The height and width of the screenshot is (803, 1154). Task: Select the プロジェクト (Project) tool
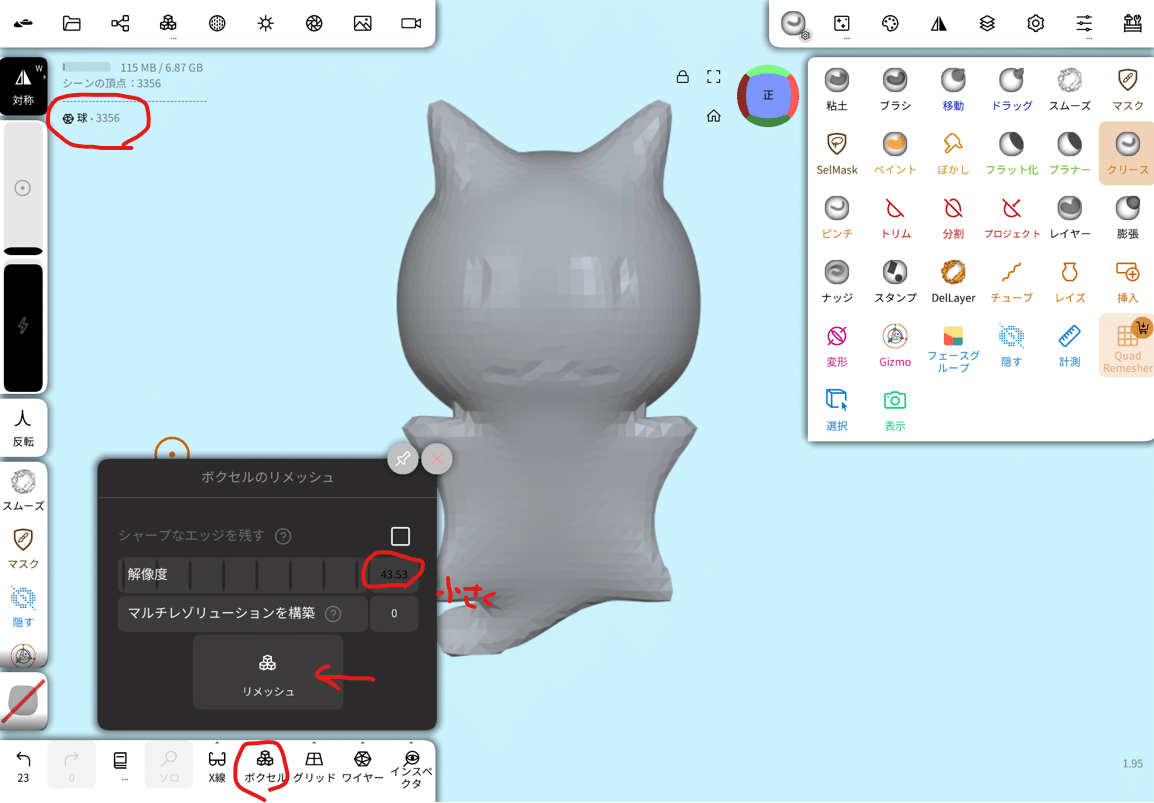1011,218
